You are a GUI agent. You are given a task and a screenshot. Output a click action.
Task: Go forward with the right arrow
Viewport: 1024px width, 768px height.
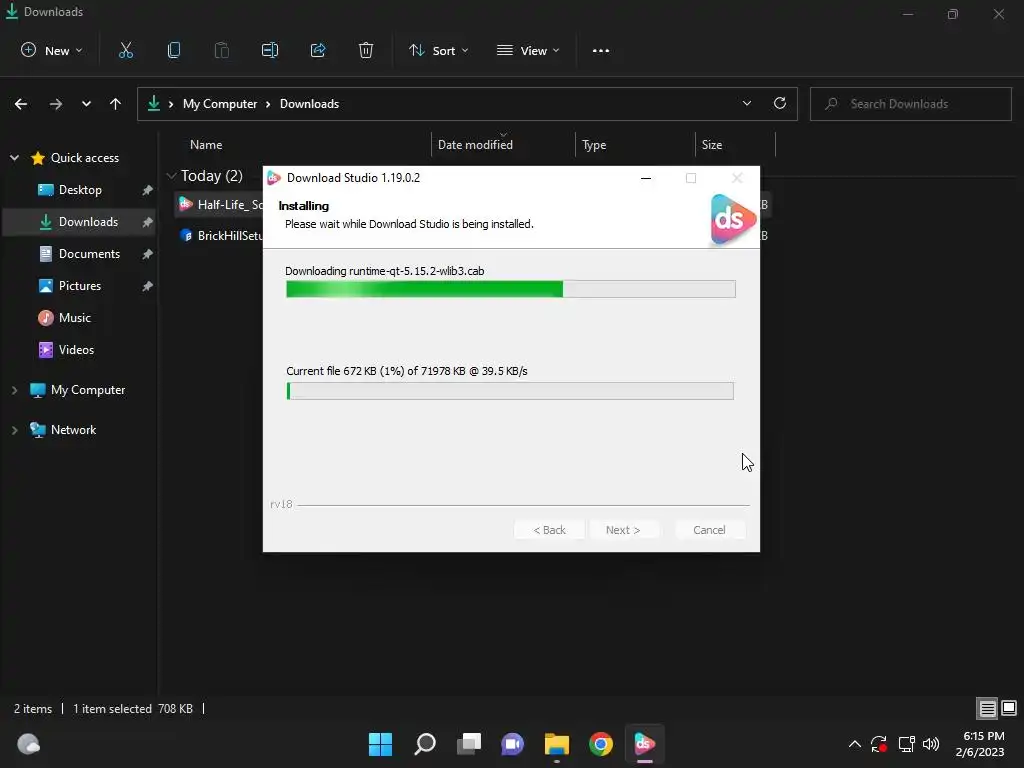click(56, 104)
